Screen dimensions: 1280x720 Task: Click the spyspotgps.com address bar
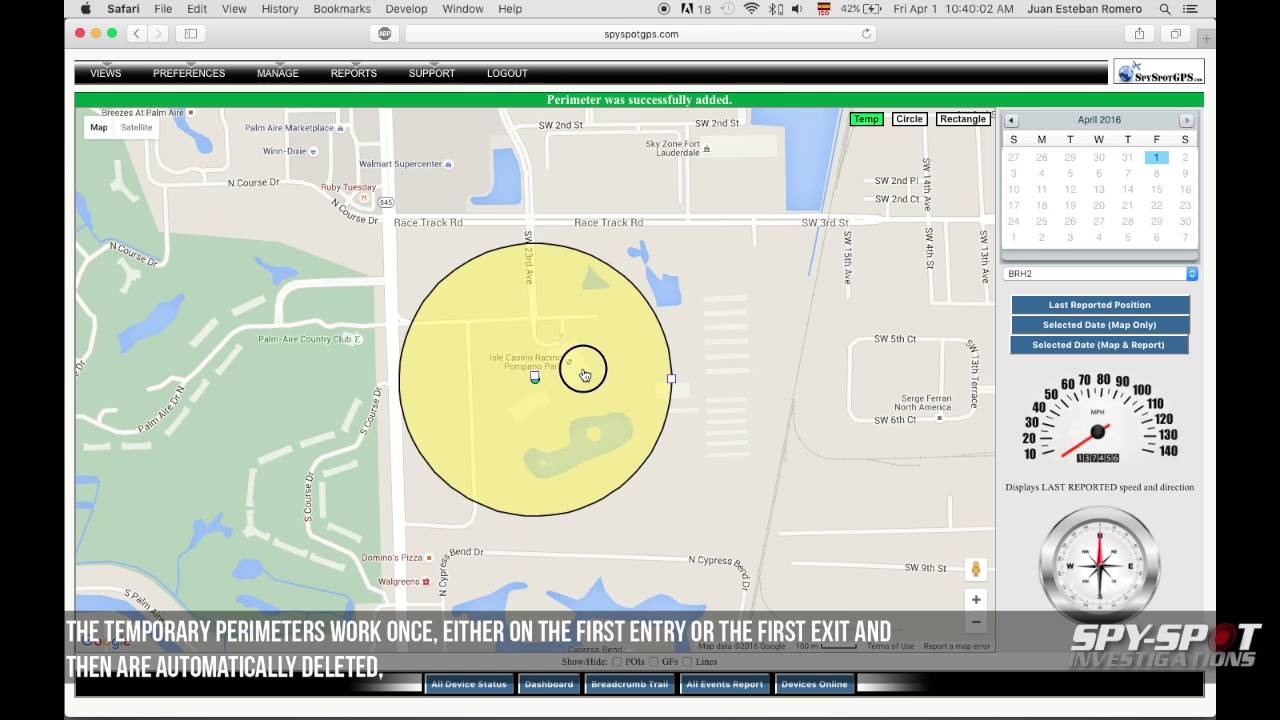click(x=641, y=34)
